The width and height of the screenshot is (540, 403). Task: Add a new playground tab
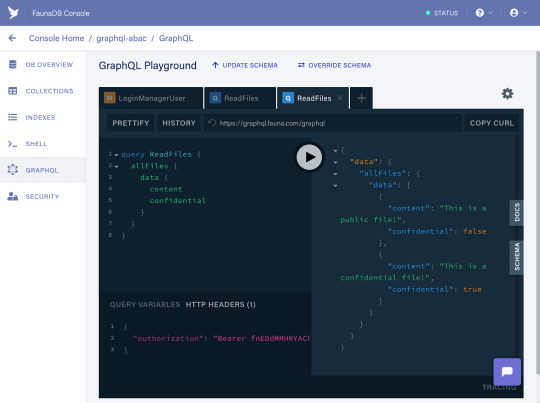361,99
